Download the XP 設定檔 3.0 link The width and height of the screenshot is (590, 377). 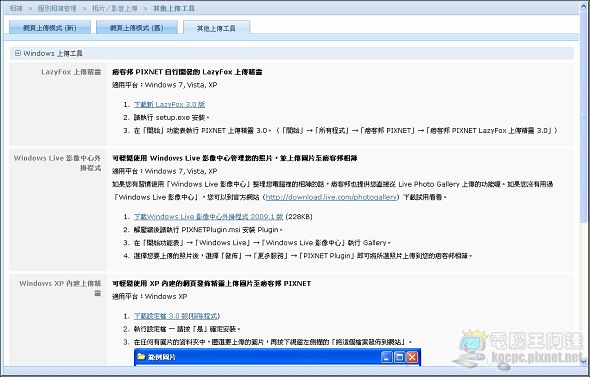tap(161, 316)
